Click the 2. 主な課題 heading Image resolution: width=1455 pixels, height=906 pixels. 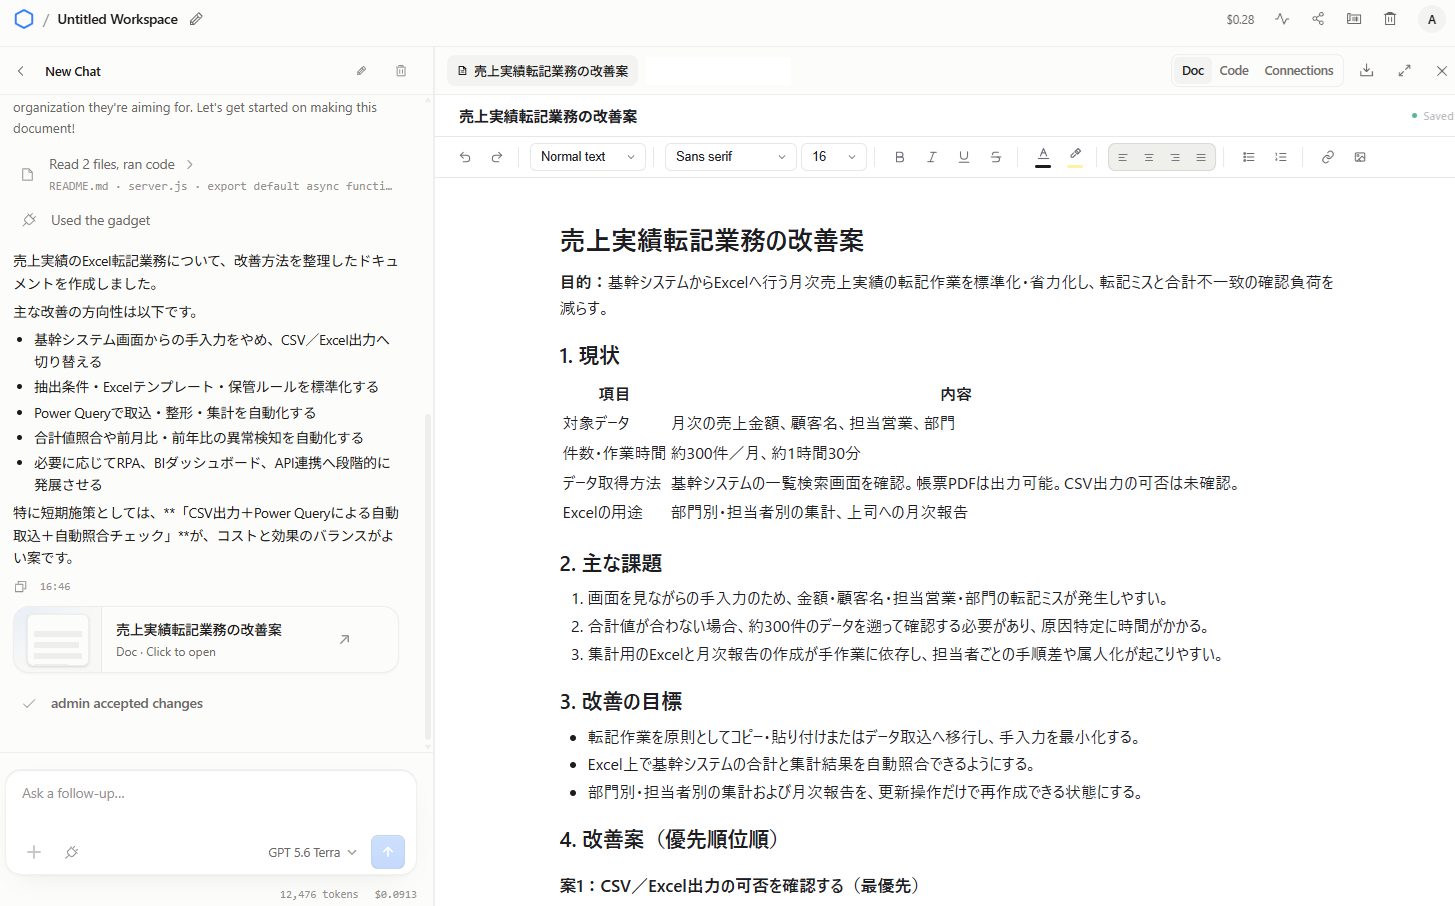tap(611, 564)
